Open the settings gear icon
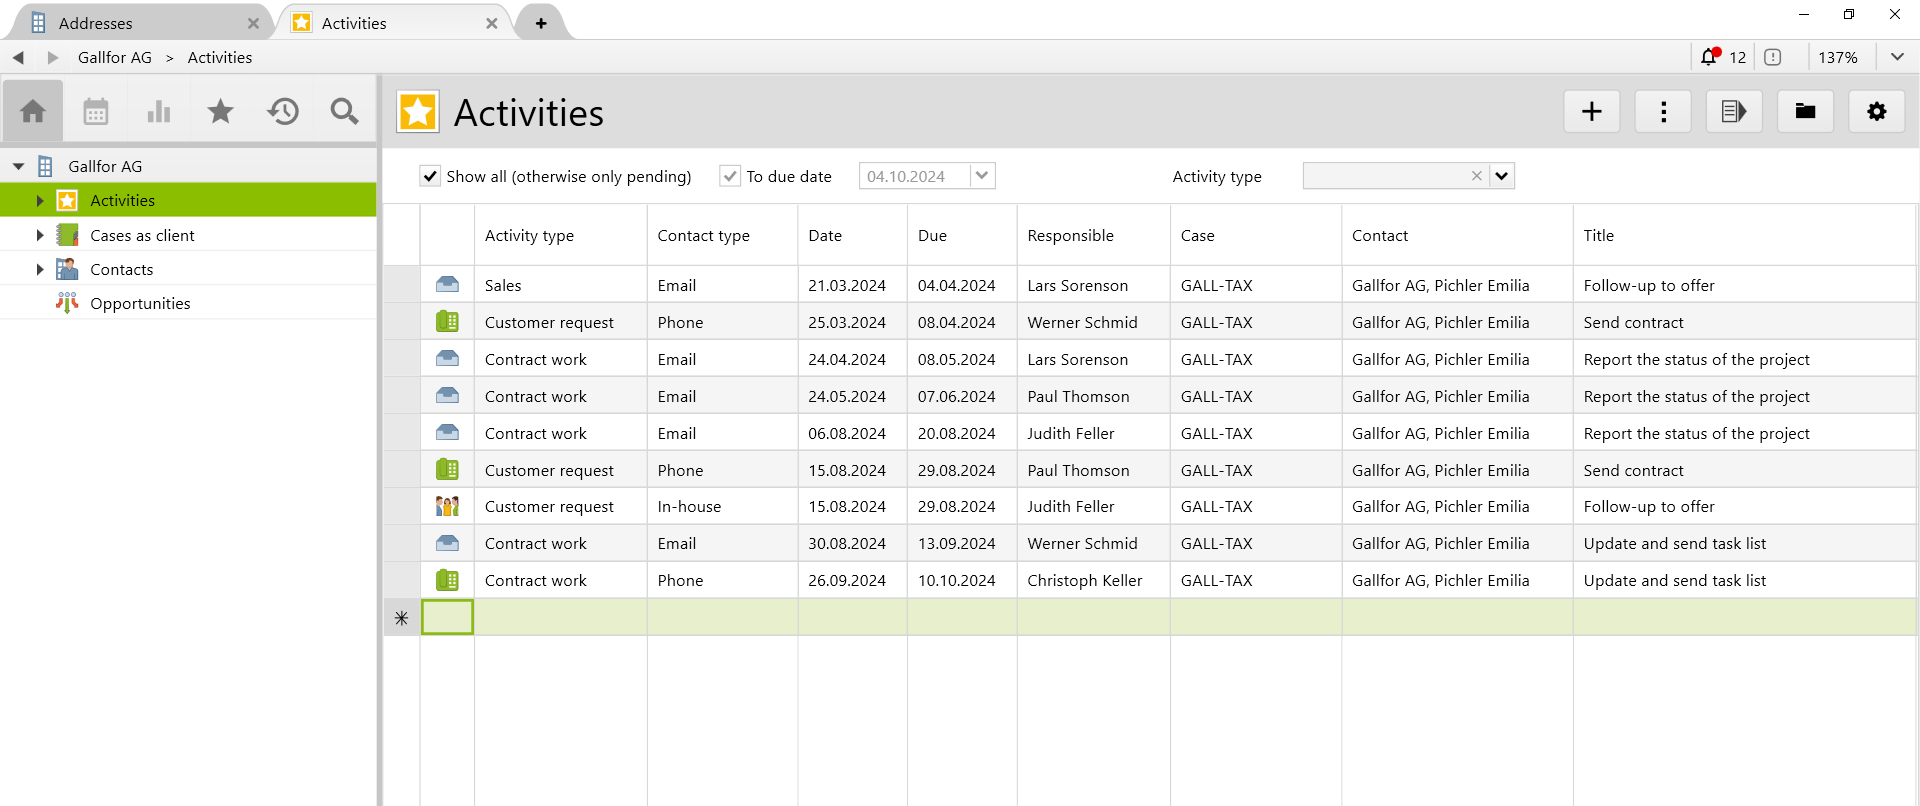Viewport: 1920px width, 806px height. [x=1876, y=111]
